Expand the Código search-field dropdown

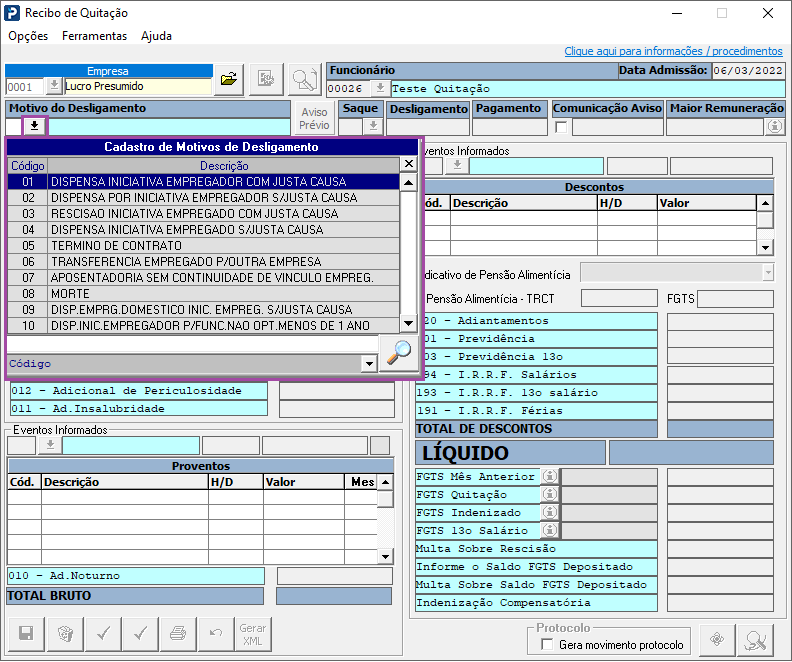tap(369, 364)
